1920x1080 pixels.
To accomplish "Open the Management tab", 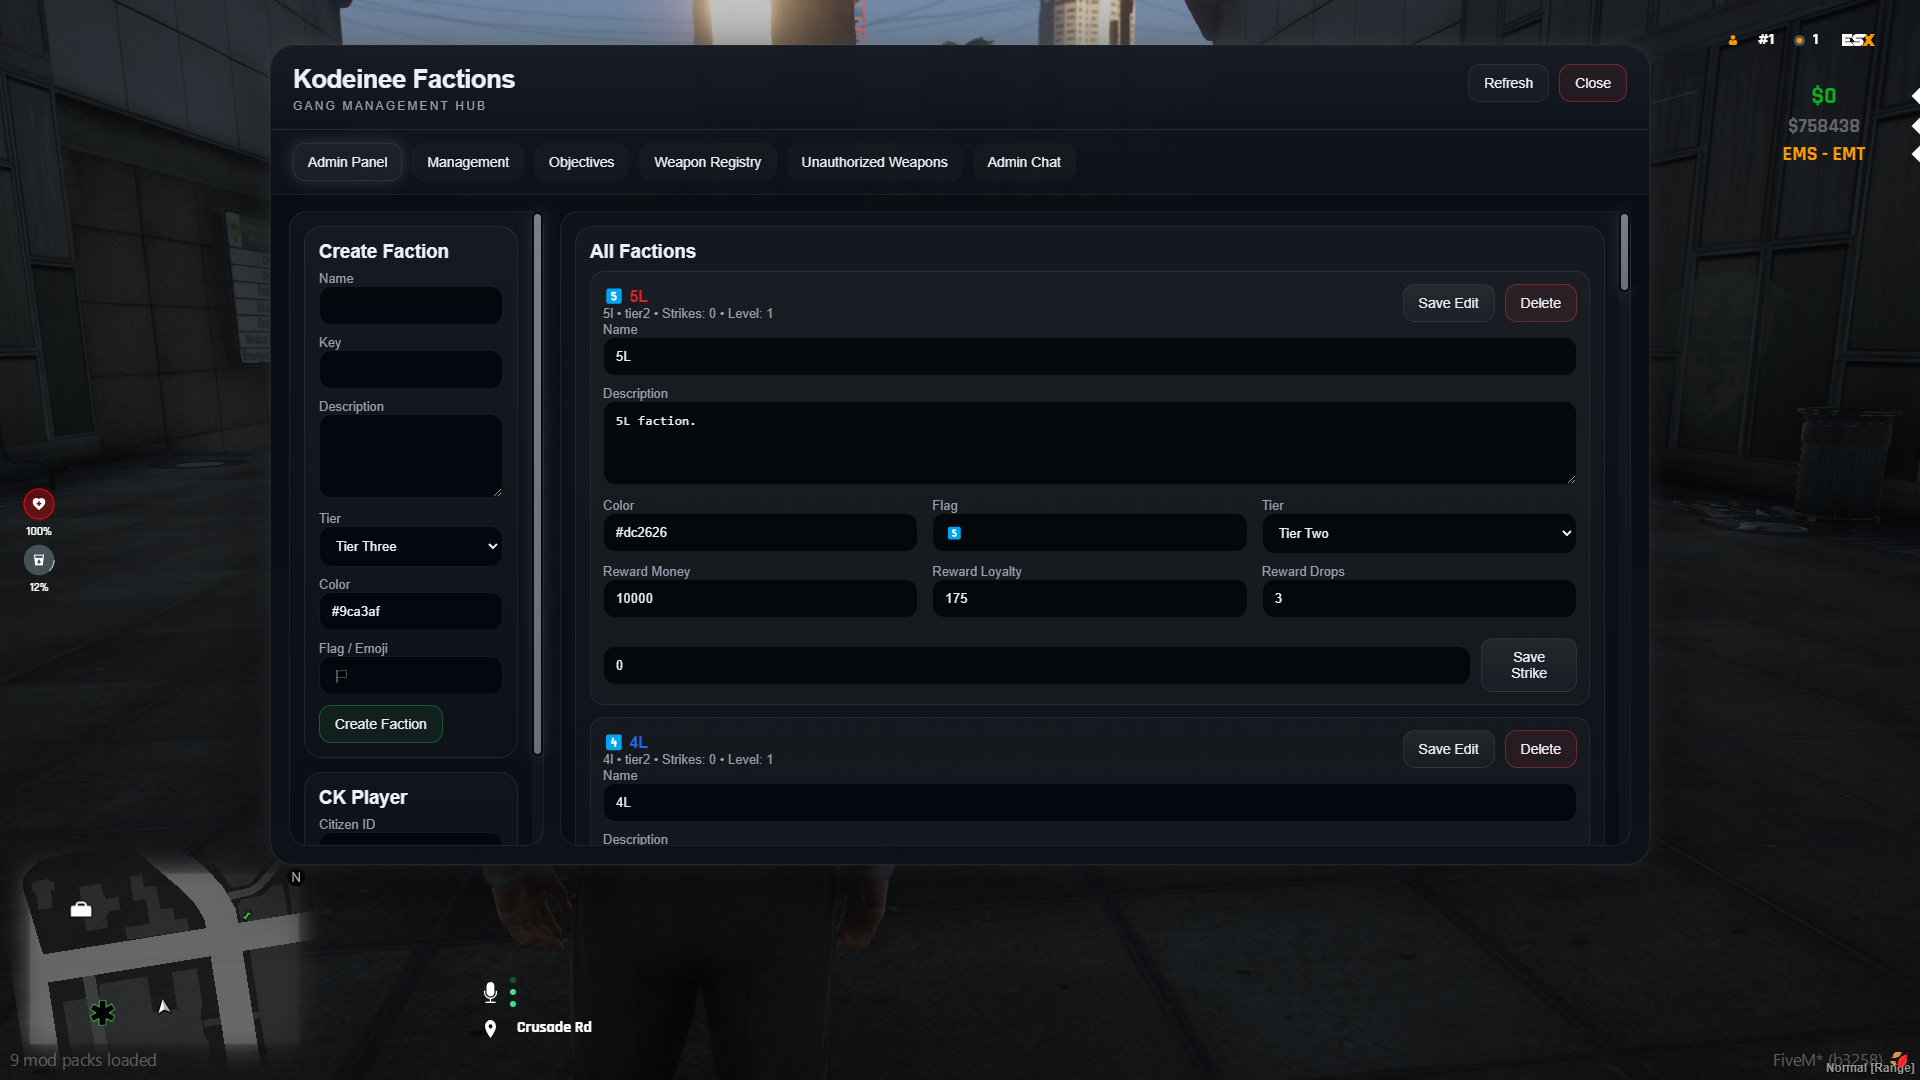I will [468, 162].
